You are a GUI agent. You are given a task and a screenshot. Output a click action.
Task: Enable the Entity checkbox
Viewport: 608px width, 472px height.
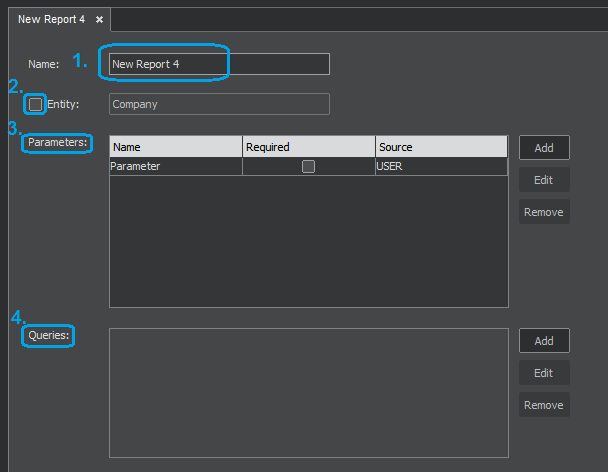coord(35,104)
